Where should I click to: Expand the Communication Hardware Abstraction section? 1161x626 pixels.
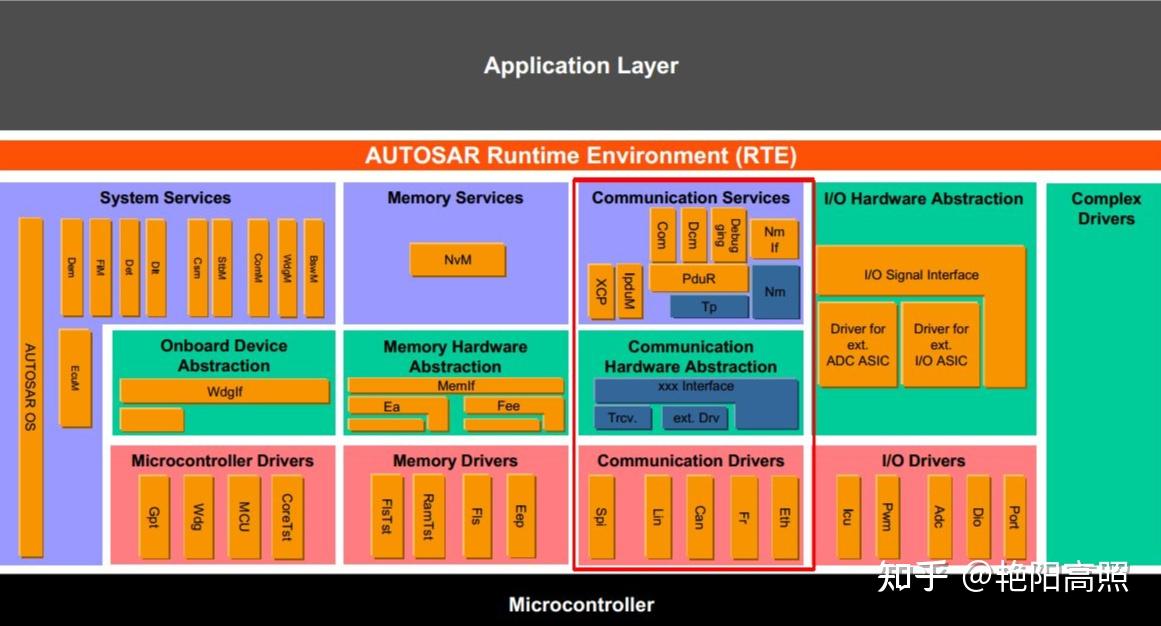tap(690, 355)
